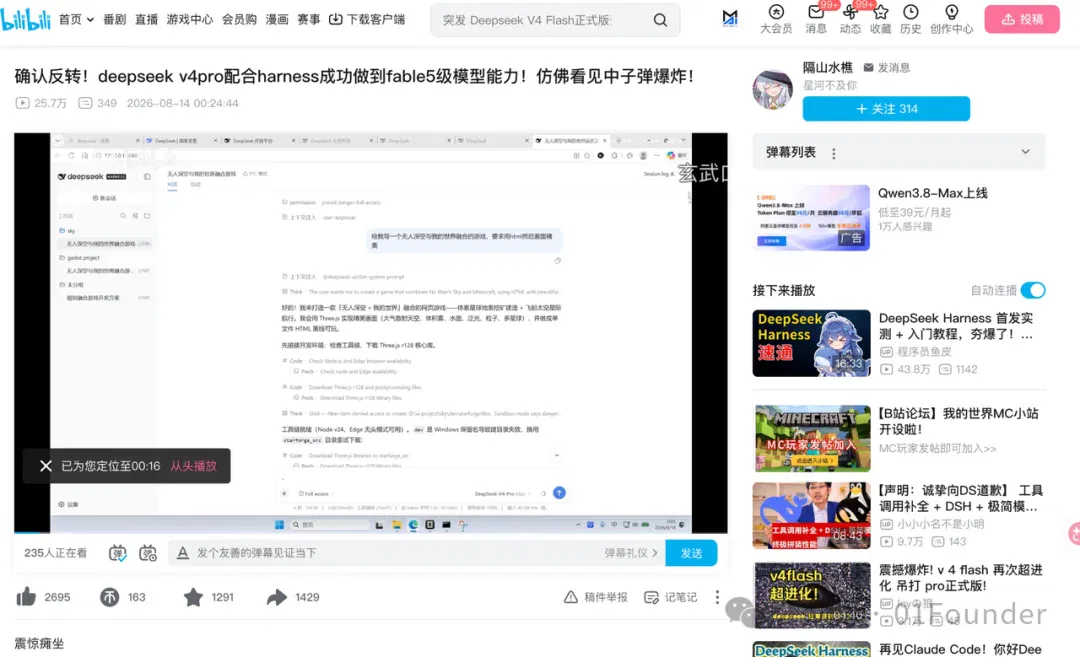Click the video title text
The height and width of the screenshot is (657, 1080).
[354, 76]
